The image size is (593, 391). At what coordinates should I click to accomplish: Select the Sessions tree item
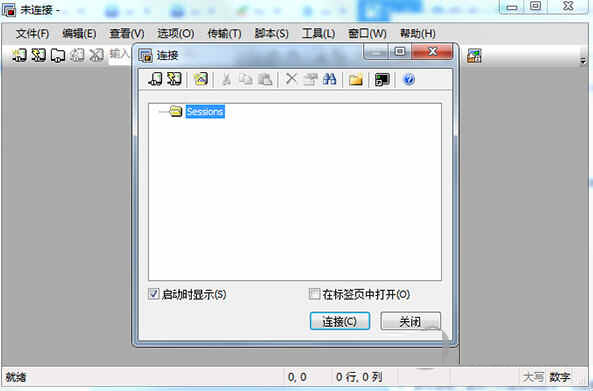[205, 112]
